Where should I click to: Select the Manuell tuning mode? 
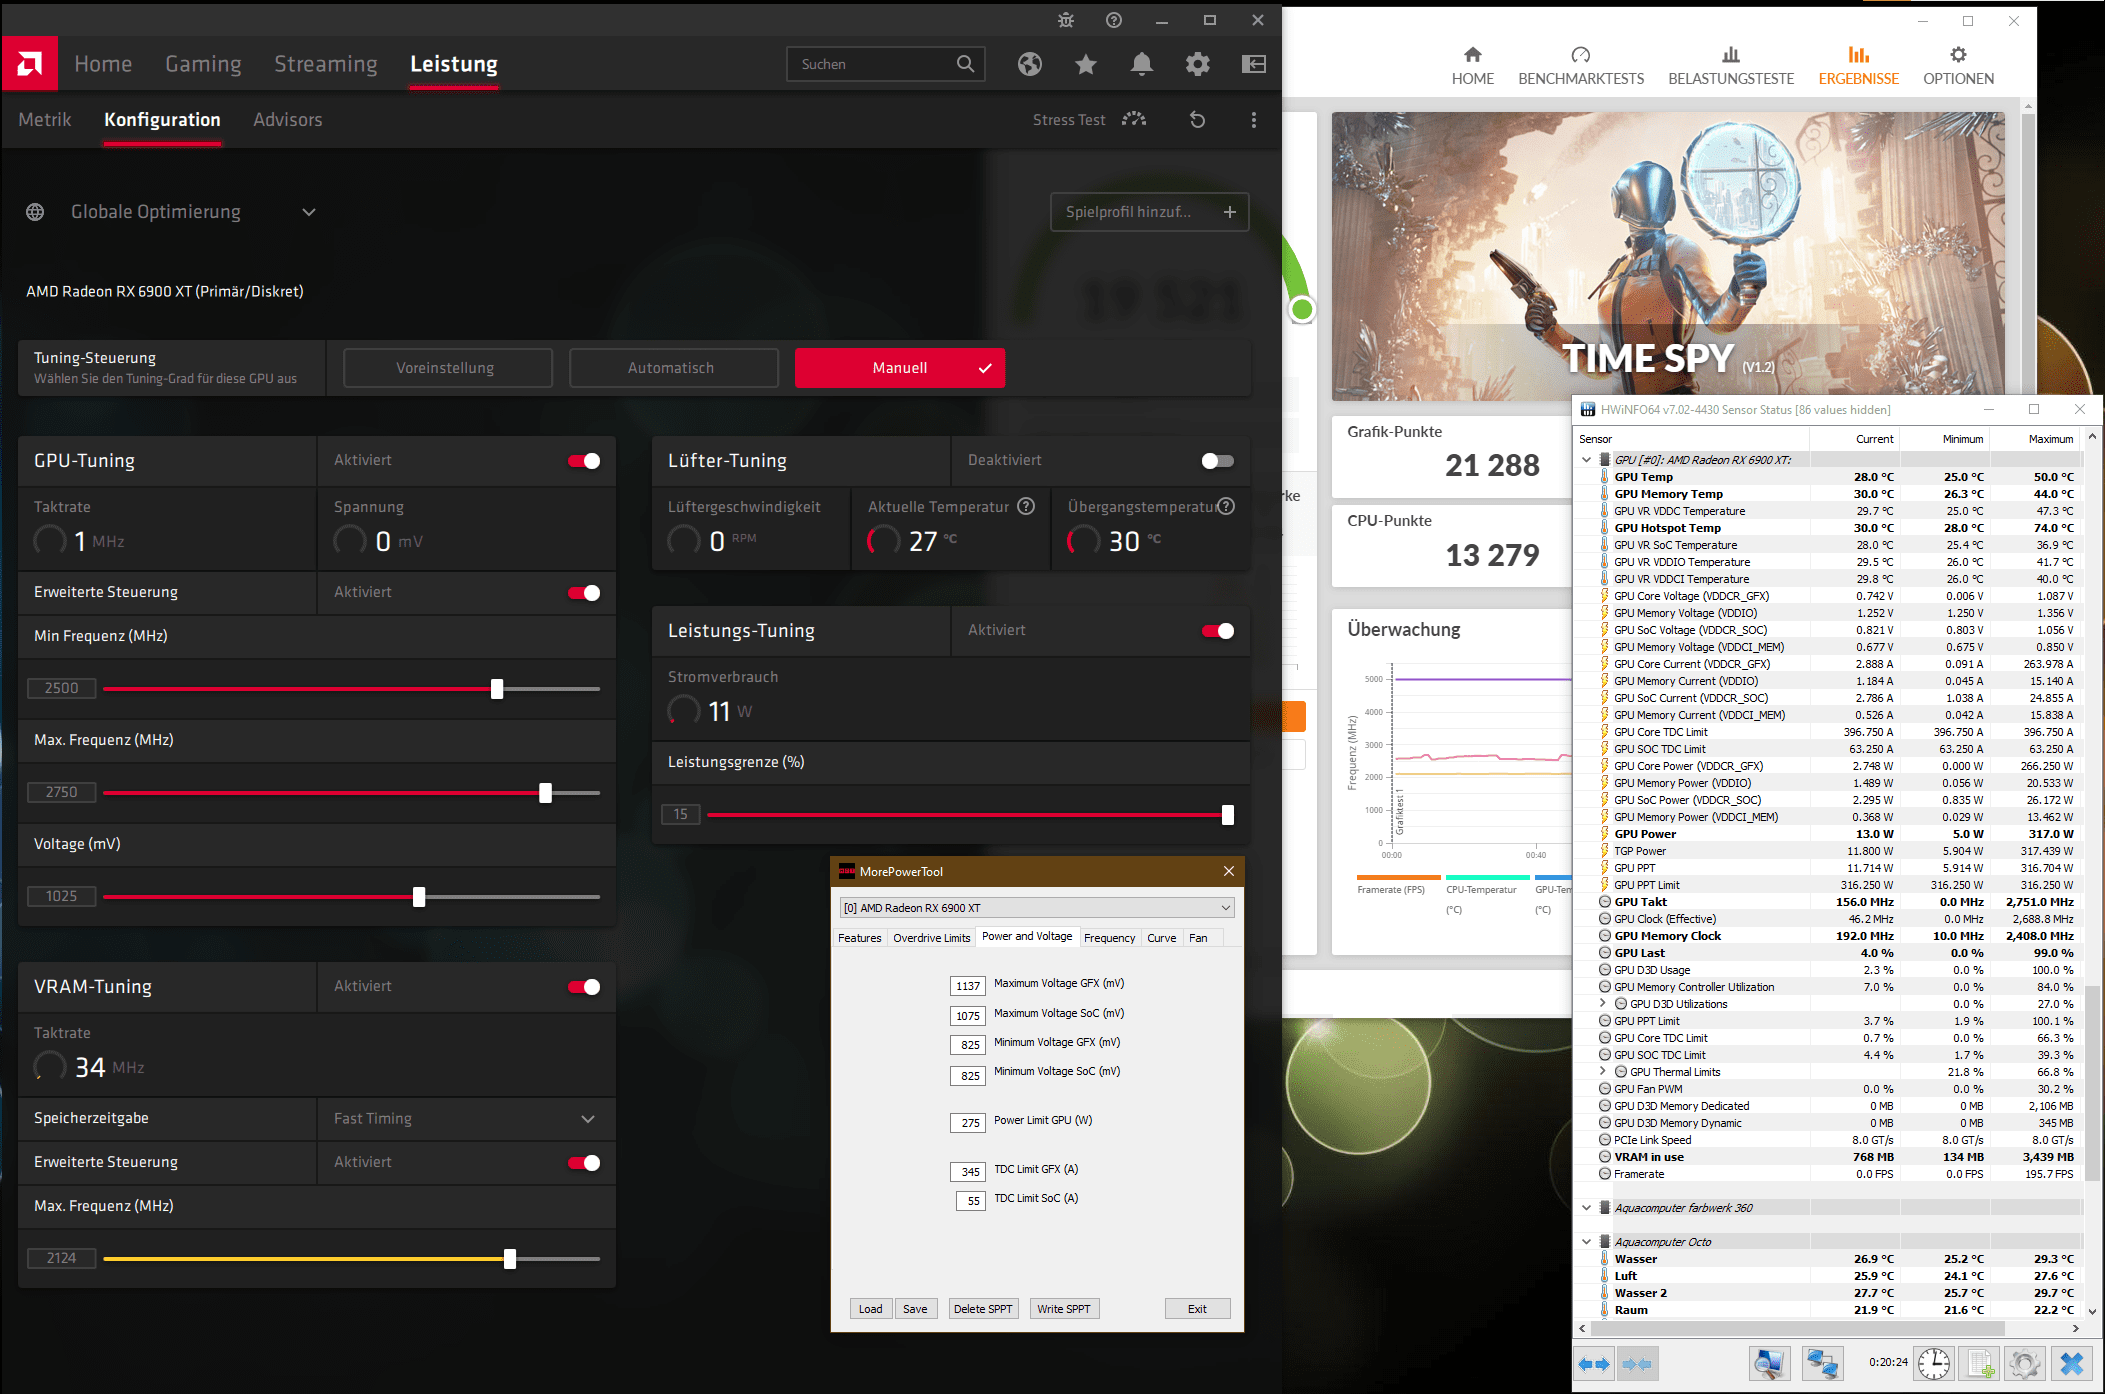[x=900, y=368]
